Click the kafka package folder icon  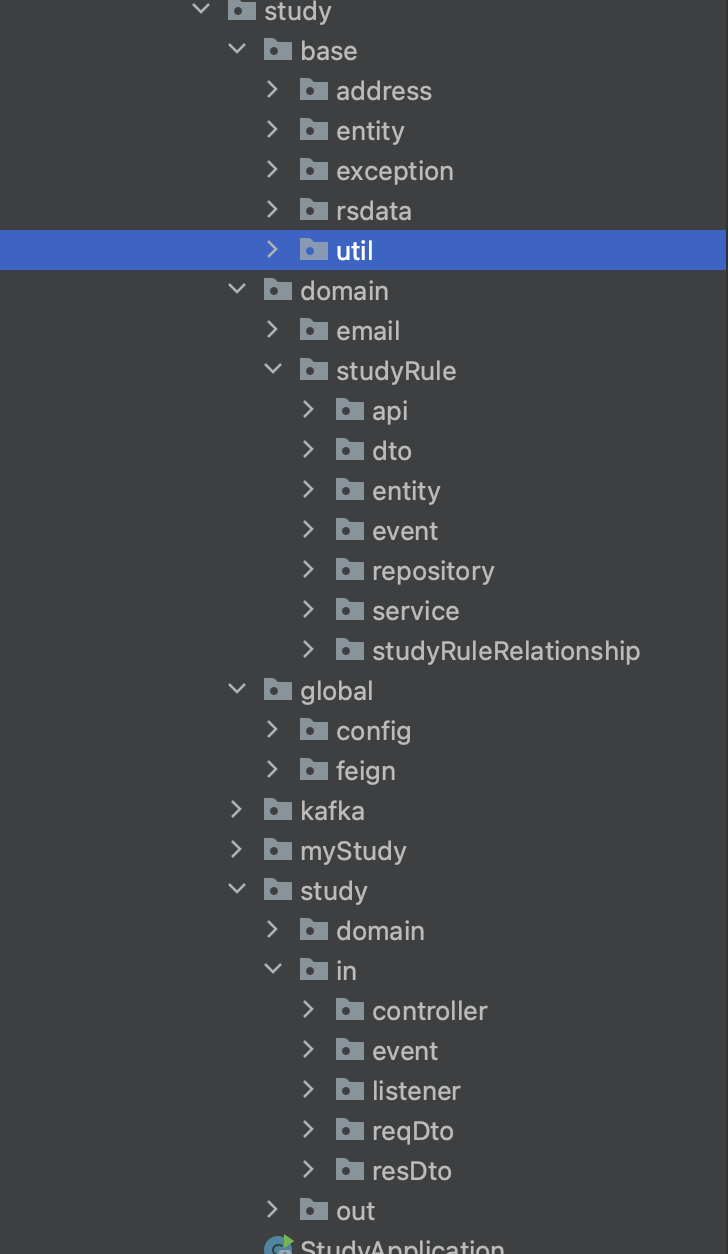pos(277,809)
